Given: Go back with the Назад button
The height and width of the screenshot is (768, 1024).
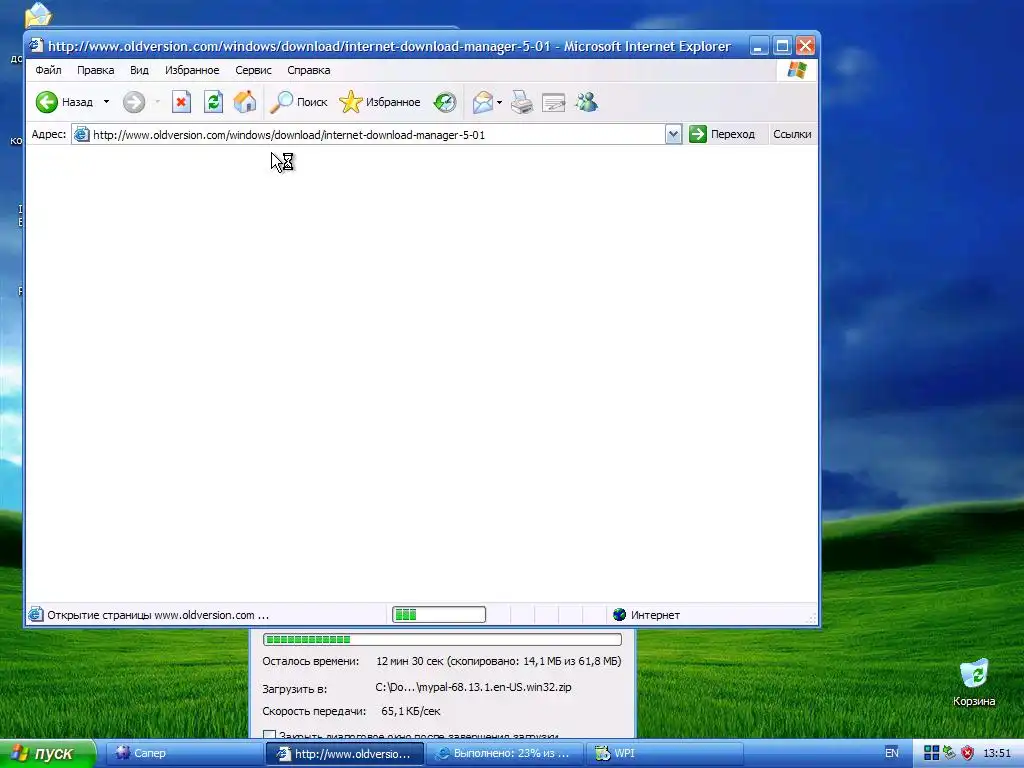Looking at the screenshot, I should point(64,102).
